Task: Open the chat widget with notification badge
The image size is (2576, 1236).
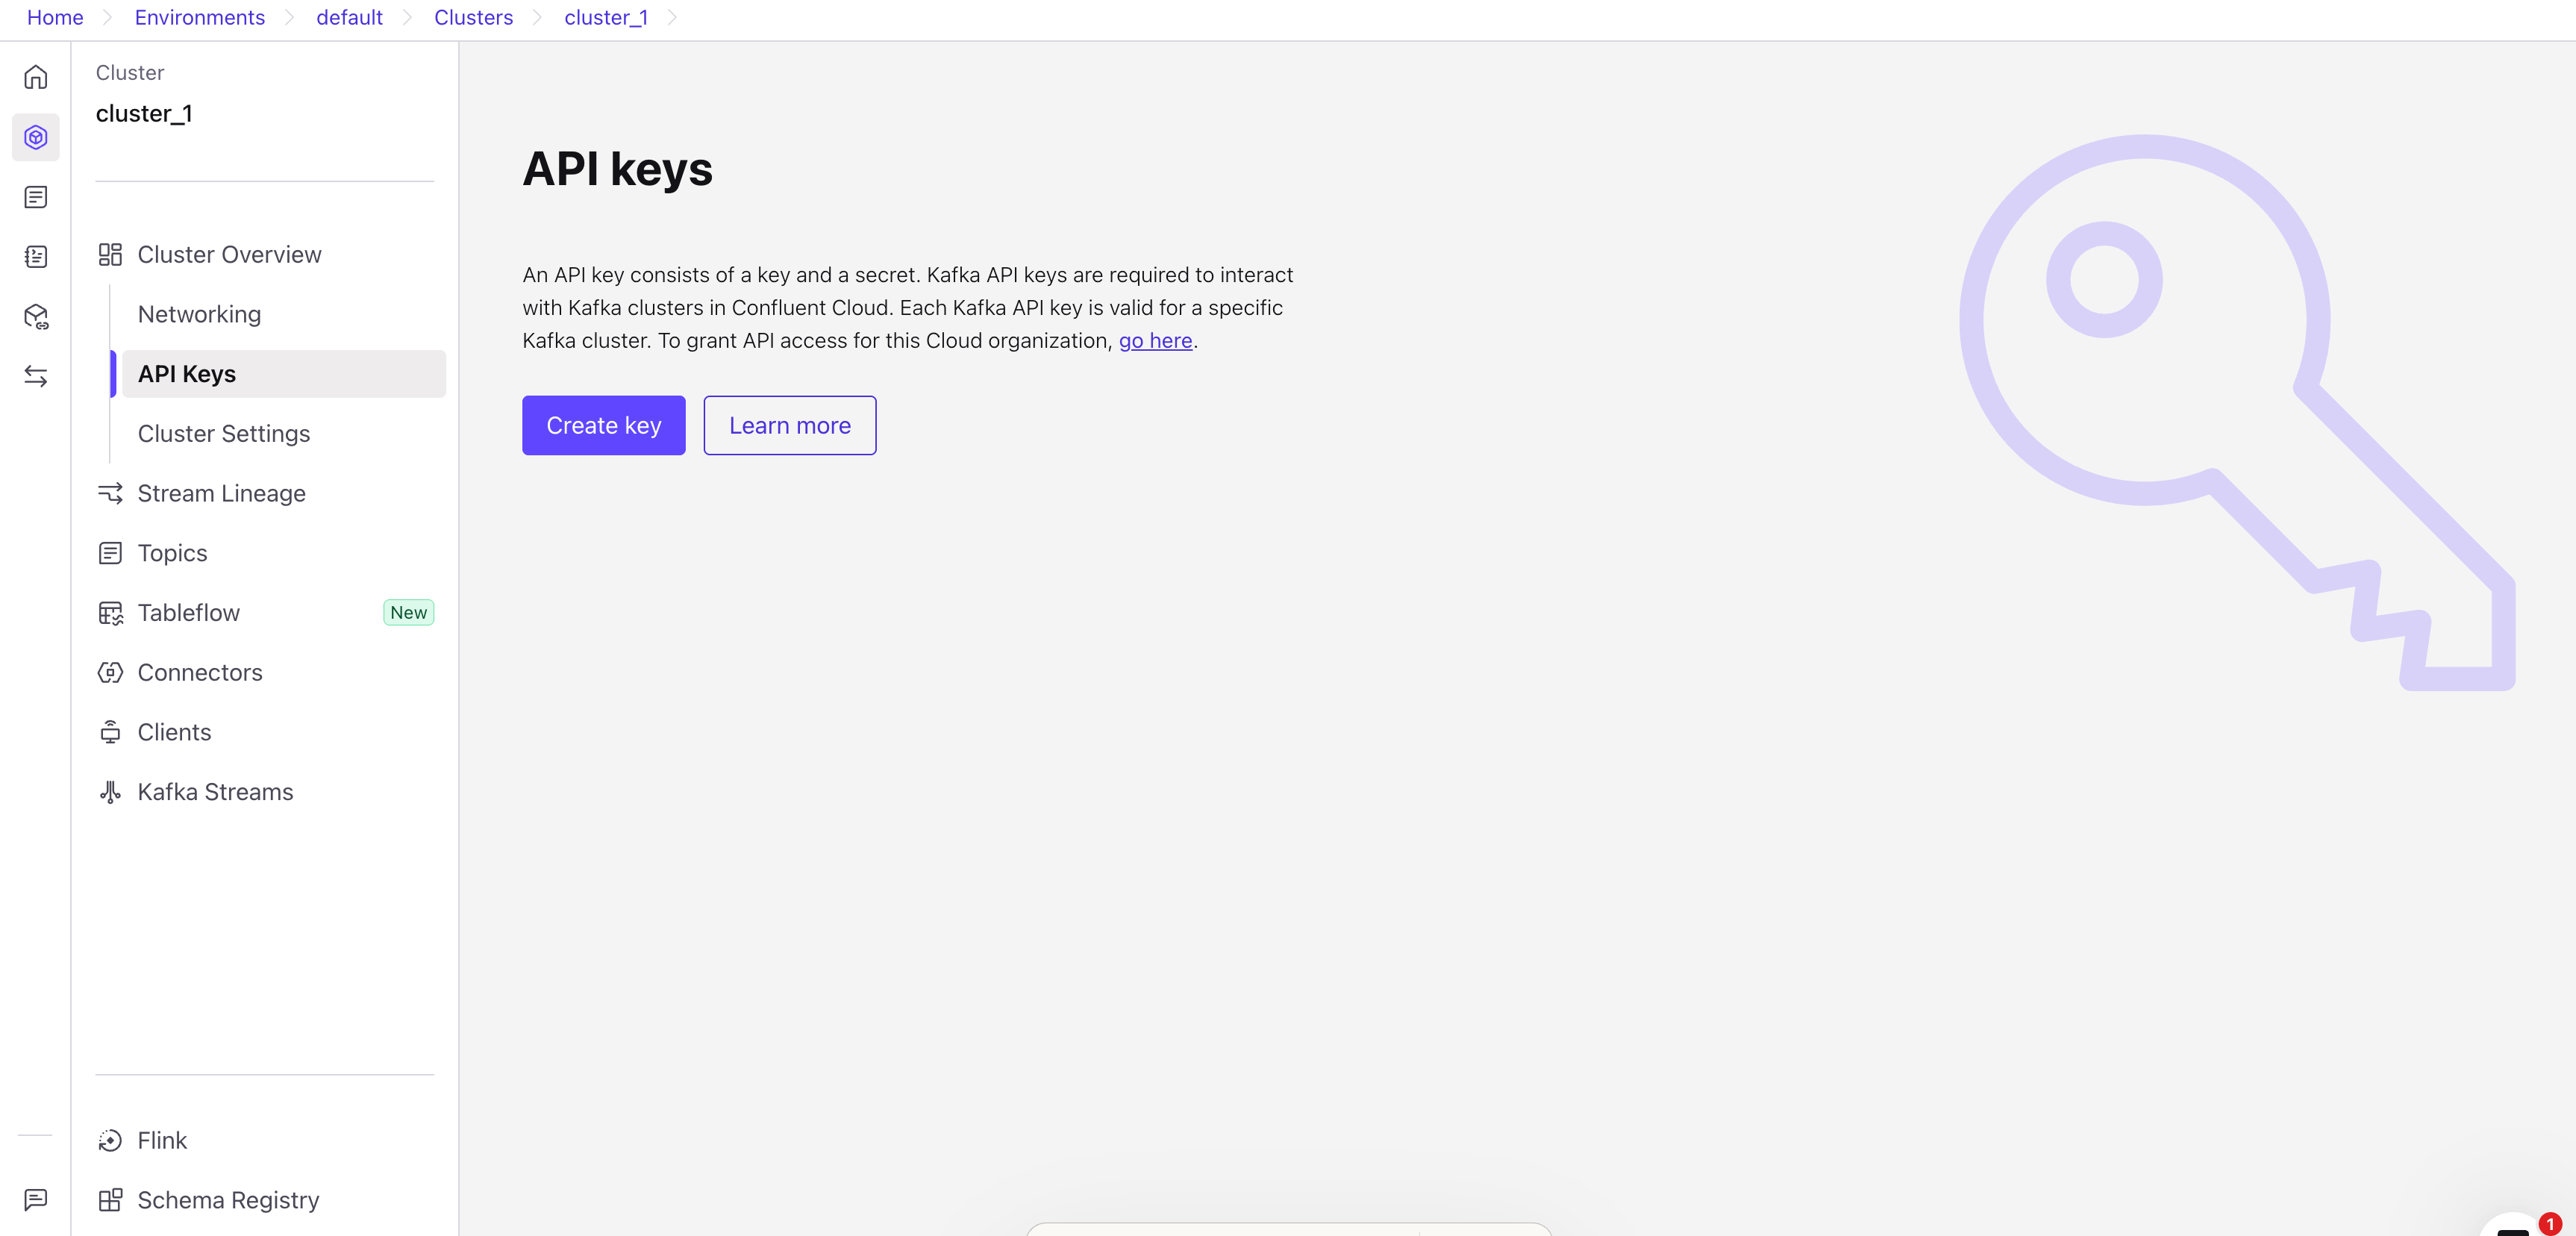Action: click(x=2513, y=1228)
